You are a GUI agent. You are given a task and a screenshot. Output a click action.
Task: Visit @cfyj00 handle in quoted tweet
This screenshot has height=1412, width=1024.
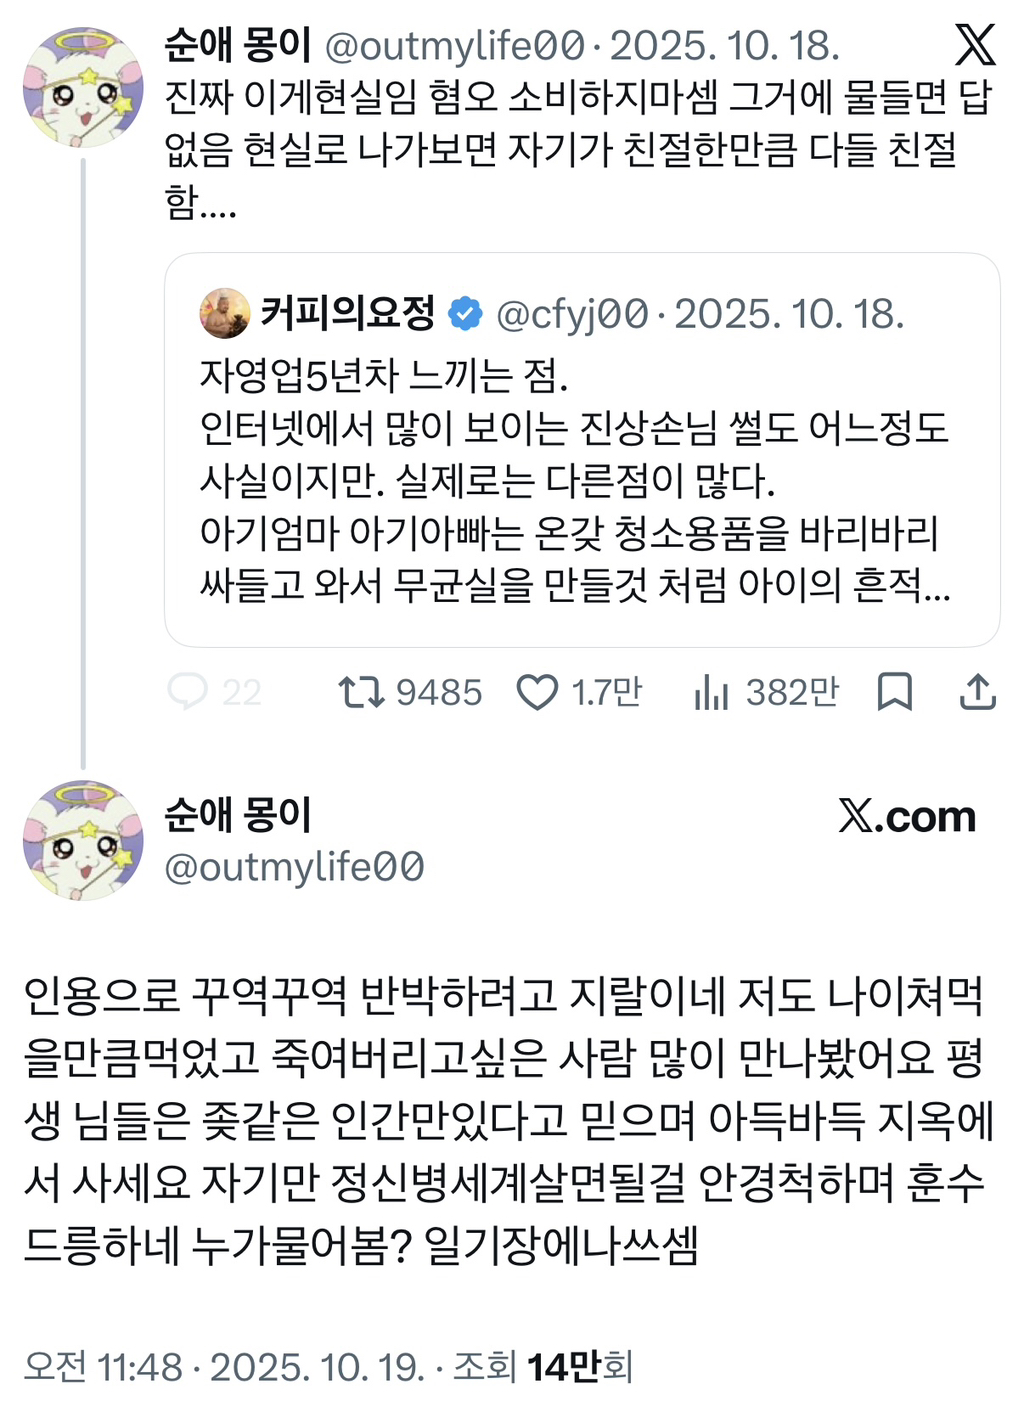click(x=572, y=314)
